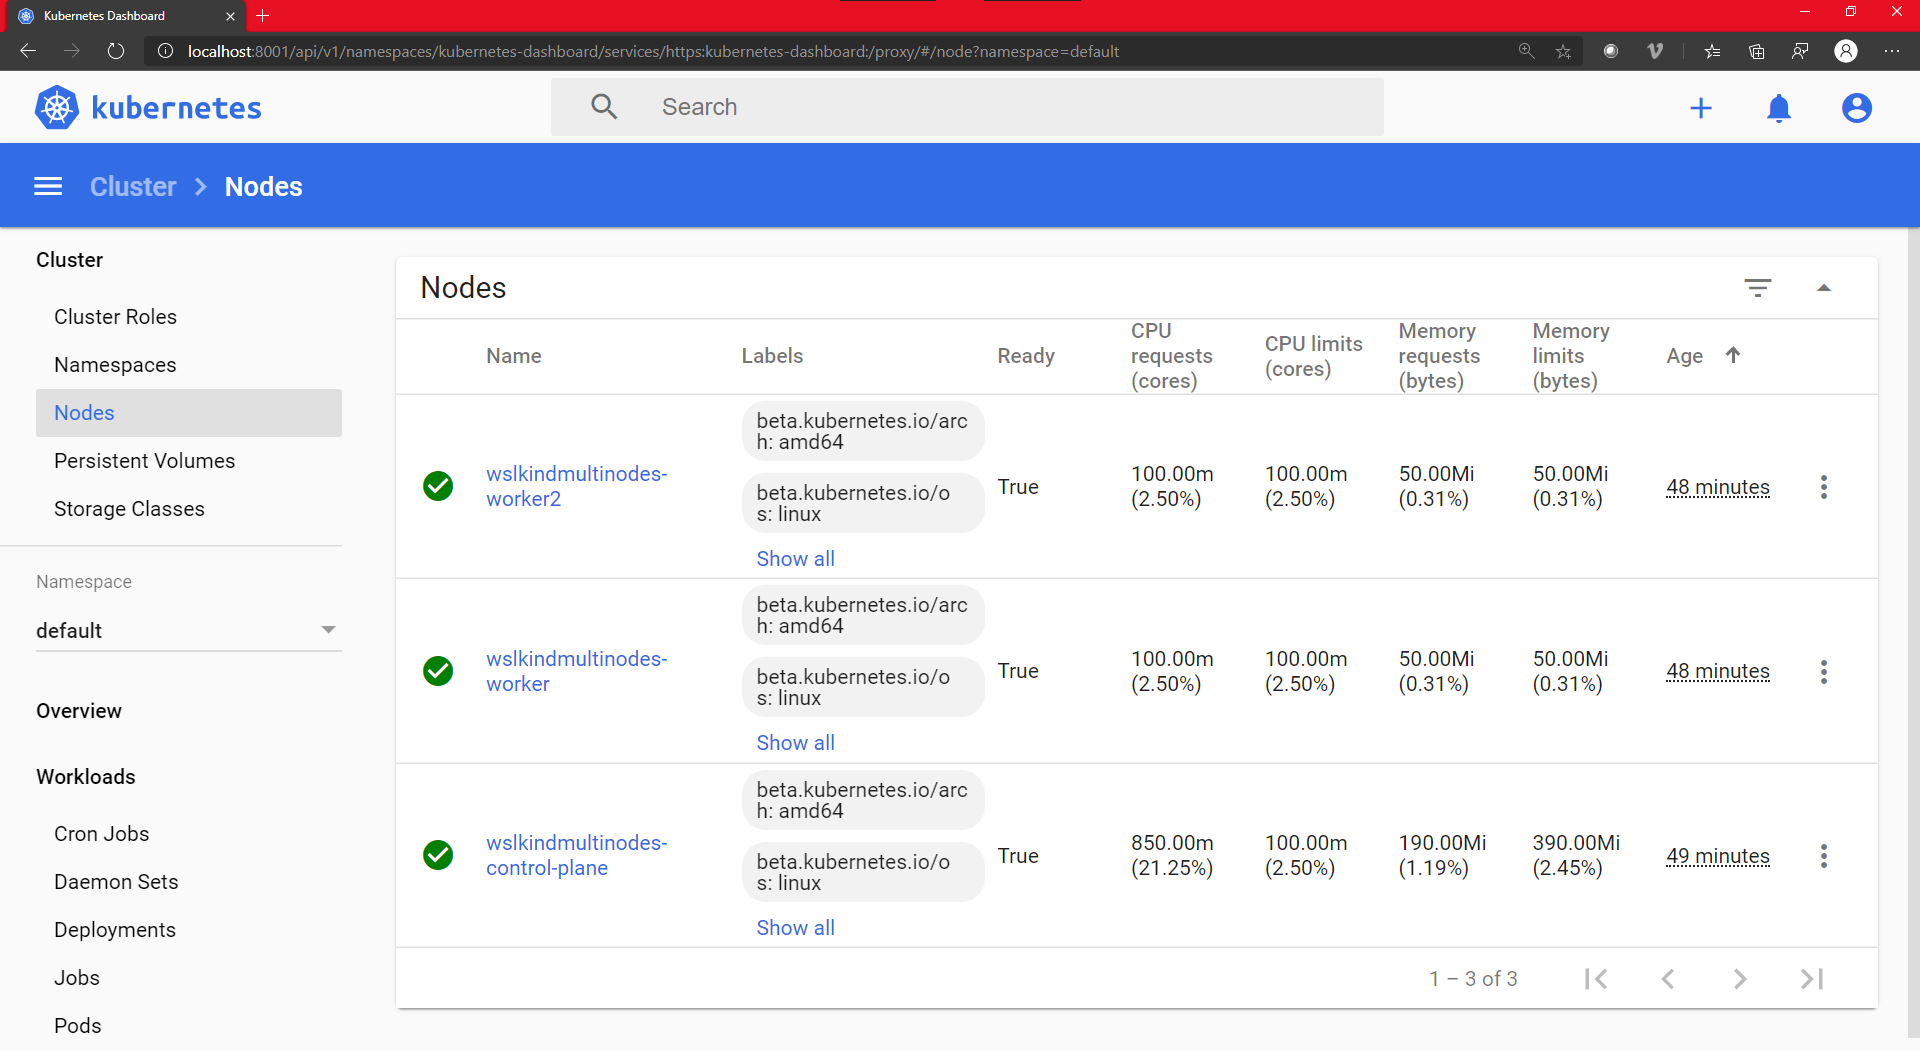Screen dimensions: 1920x1050
Task: Jump to last page with pagination icon
Action: click(x=1812, y=979)
